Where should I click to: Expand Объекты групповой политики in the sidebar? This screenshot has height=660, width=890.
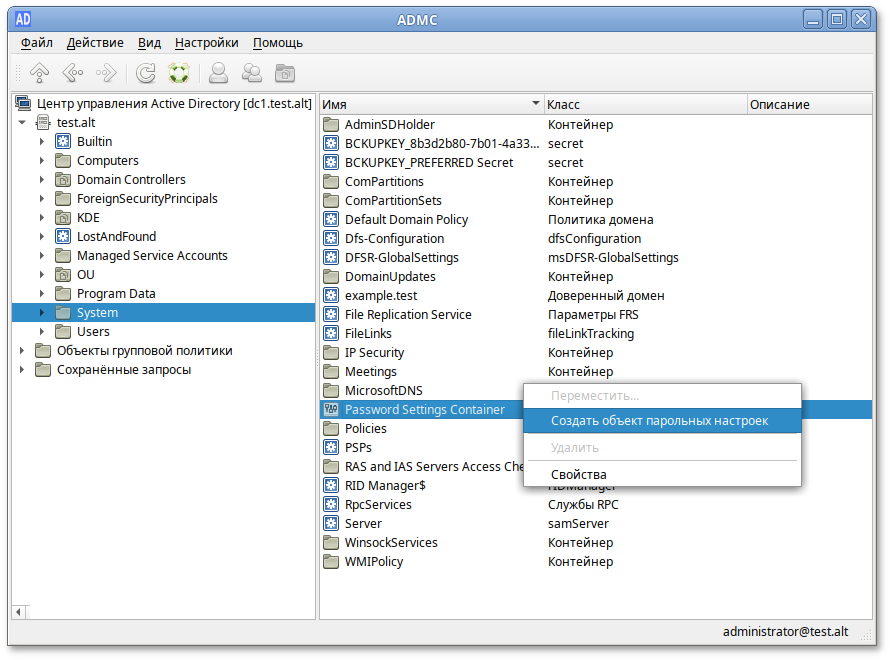tap(22, 350)
